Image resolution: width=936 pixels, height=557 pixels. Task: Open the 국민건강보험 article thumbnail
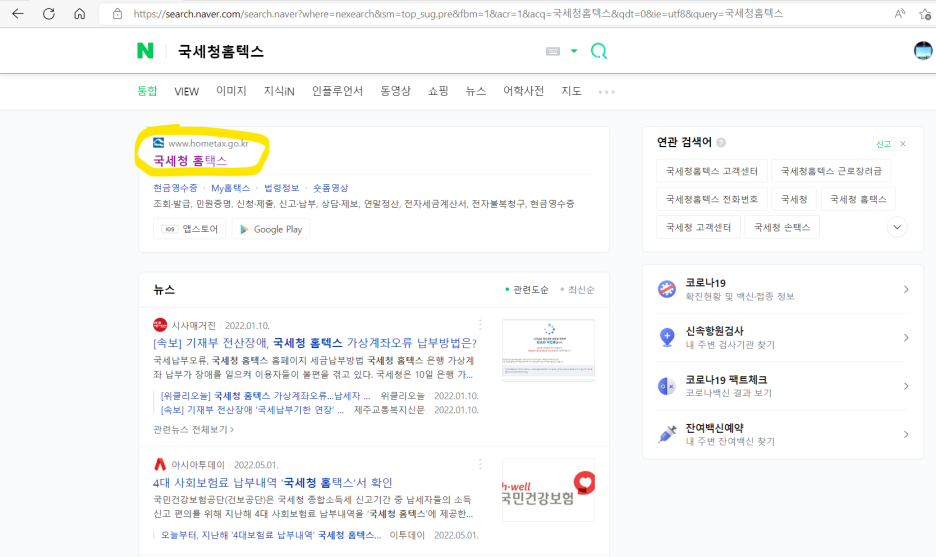pos(548,490)
